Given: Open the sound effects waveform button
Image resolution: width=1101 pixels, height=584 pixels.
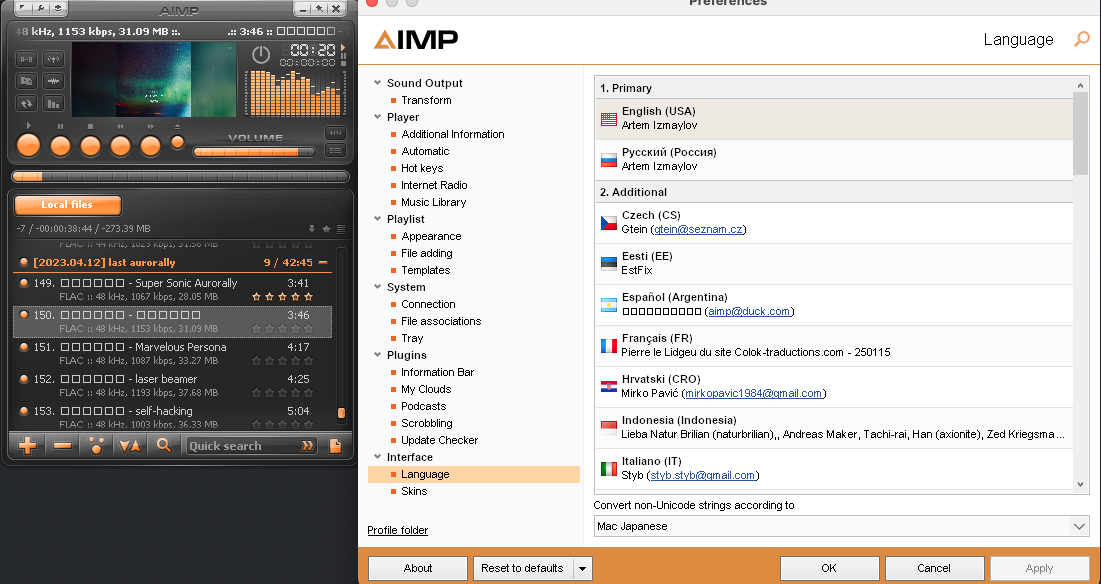Looking at the screenshot, I should pos(53,81).
